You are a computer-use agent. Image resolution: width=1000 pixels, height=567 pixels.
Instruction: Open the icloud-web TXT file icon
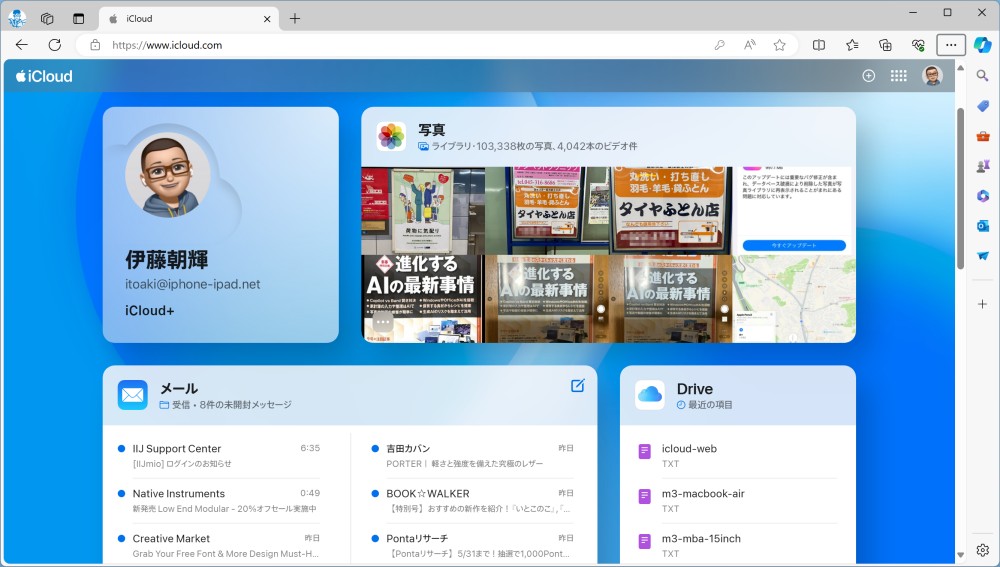[645, 452]
